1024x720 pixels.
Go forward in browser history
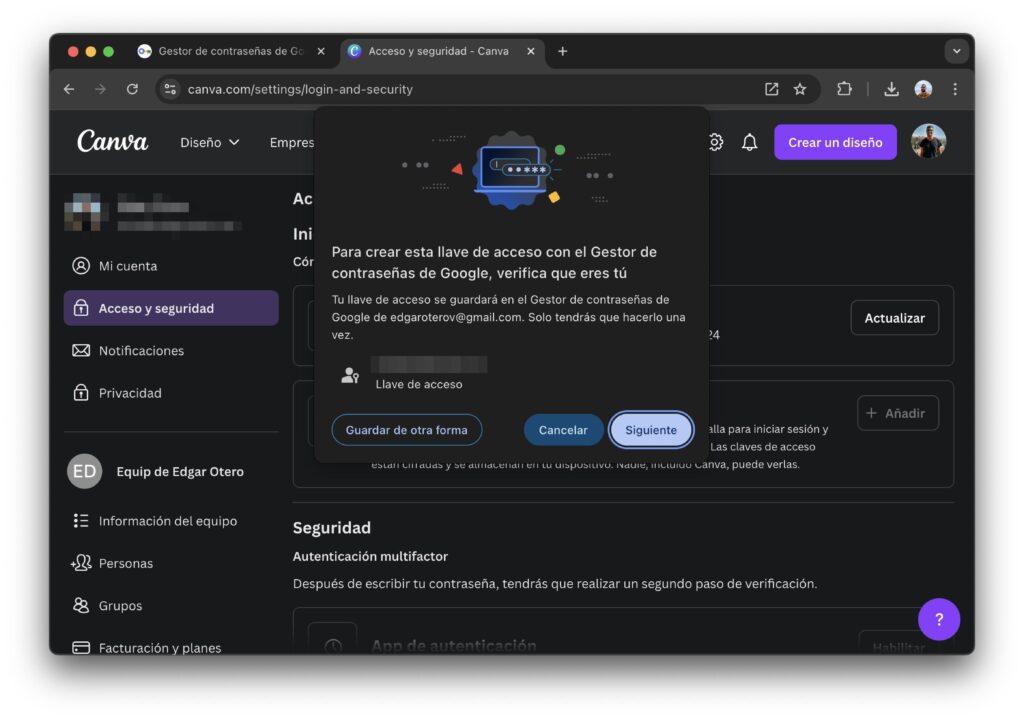coord(100,89)
